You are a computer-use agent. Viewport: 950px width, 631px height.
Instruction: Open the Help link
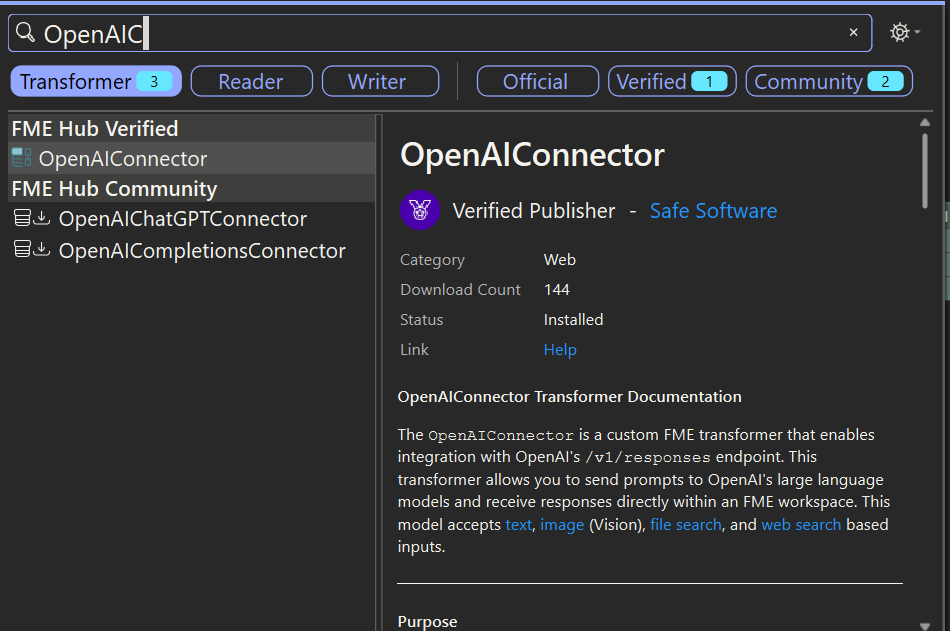pos(560,350)
